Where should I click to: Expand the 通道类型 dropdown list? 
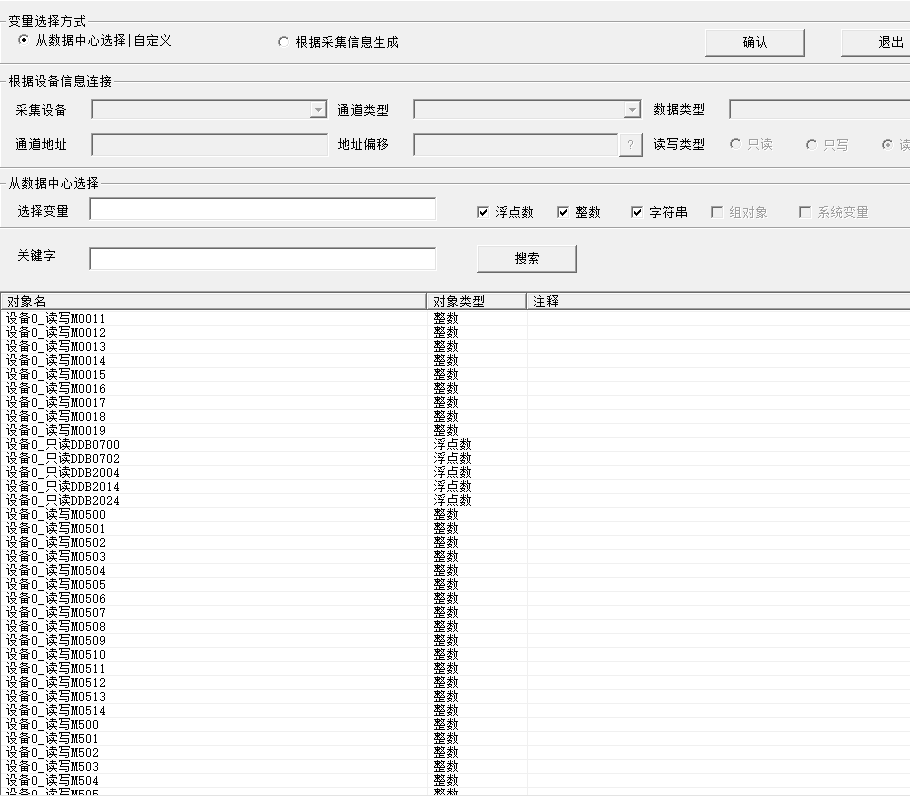(x=632, y=110)
